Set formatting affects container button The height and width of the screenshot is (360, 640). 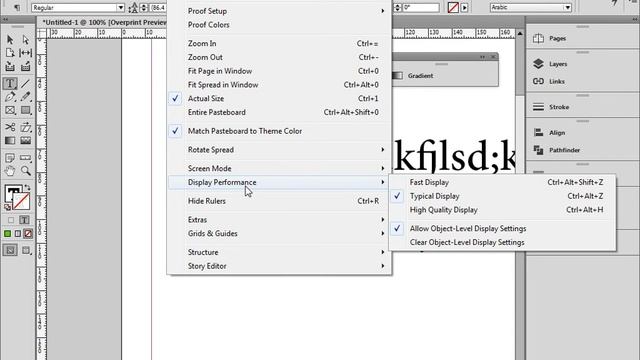click(x=11, y=220)
